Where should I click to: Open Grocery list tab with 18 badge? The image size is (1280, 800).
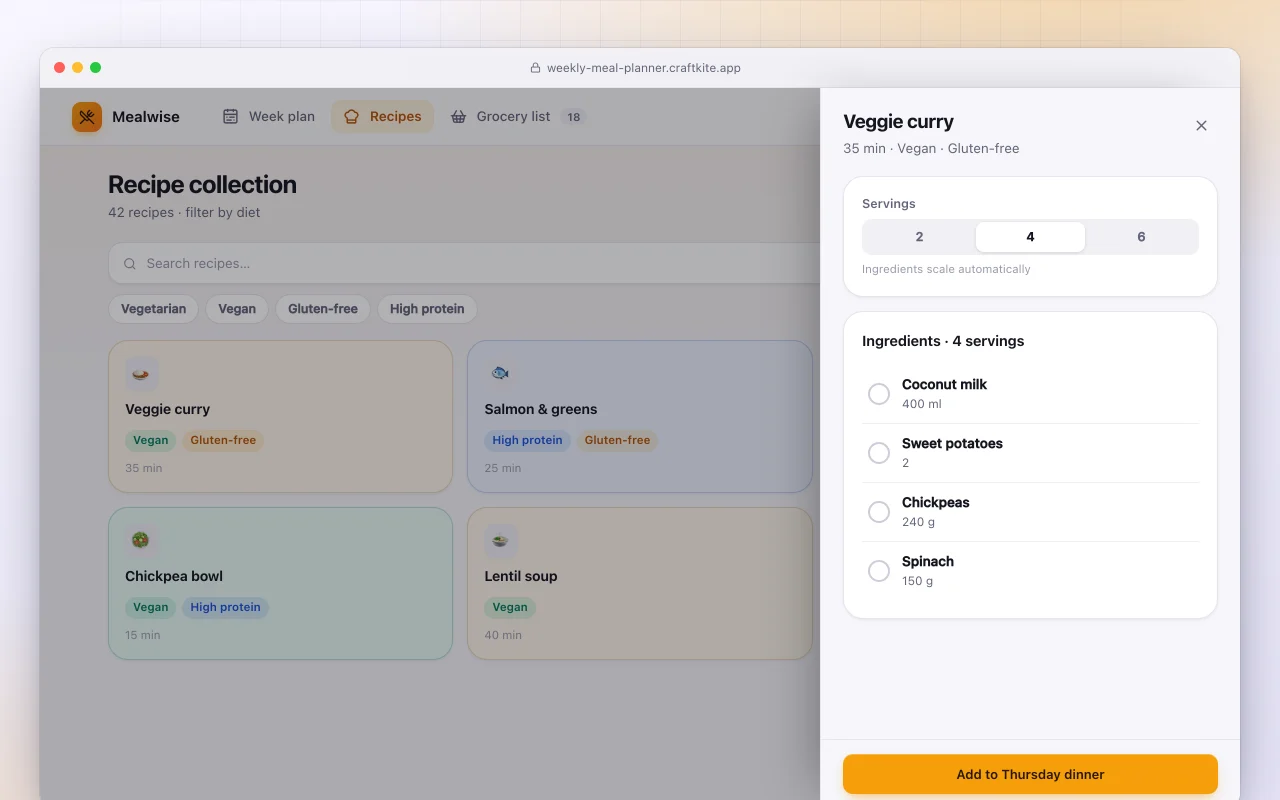(x=517, y=116)
